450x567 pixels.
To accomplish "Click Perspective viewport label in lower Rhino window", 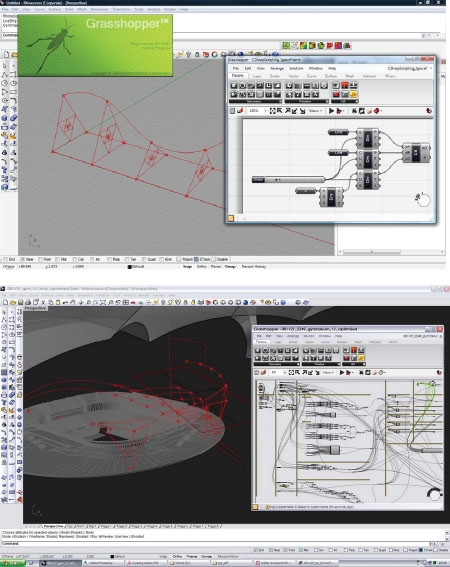I will tap(35, 308).
